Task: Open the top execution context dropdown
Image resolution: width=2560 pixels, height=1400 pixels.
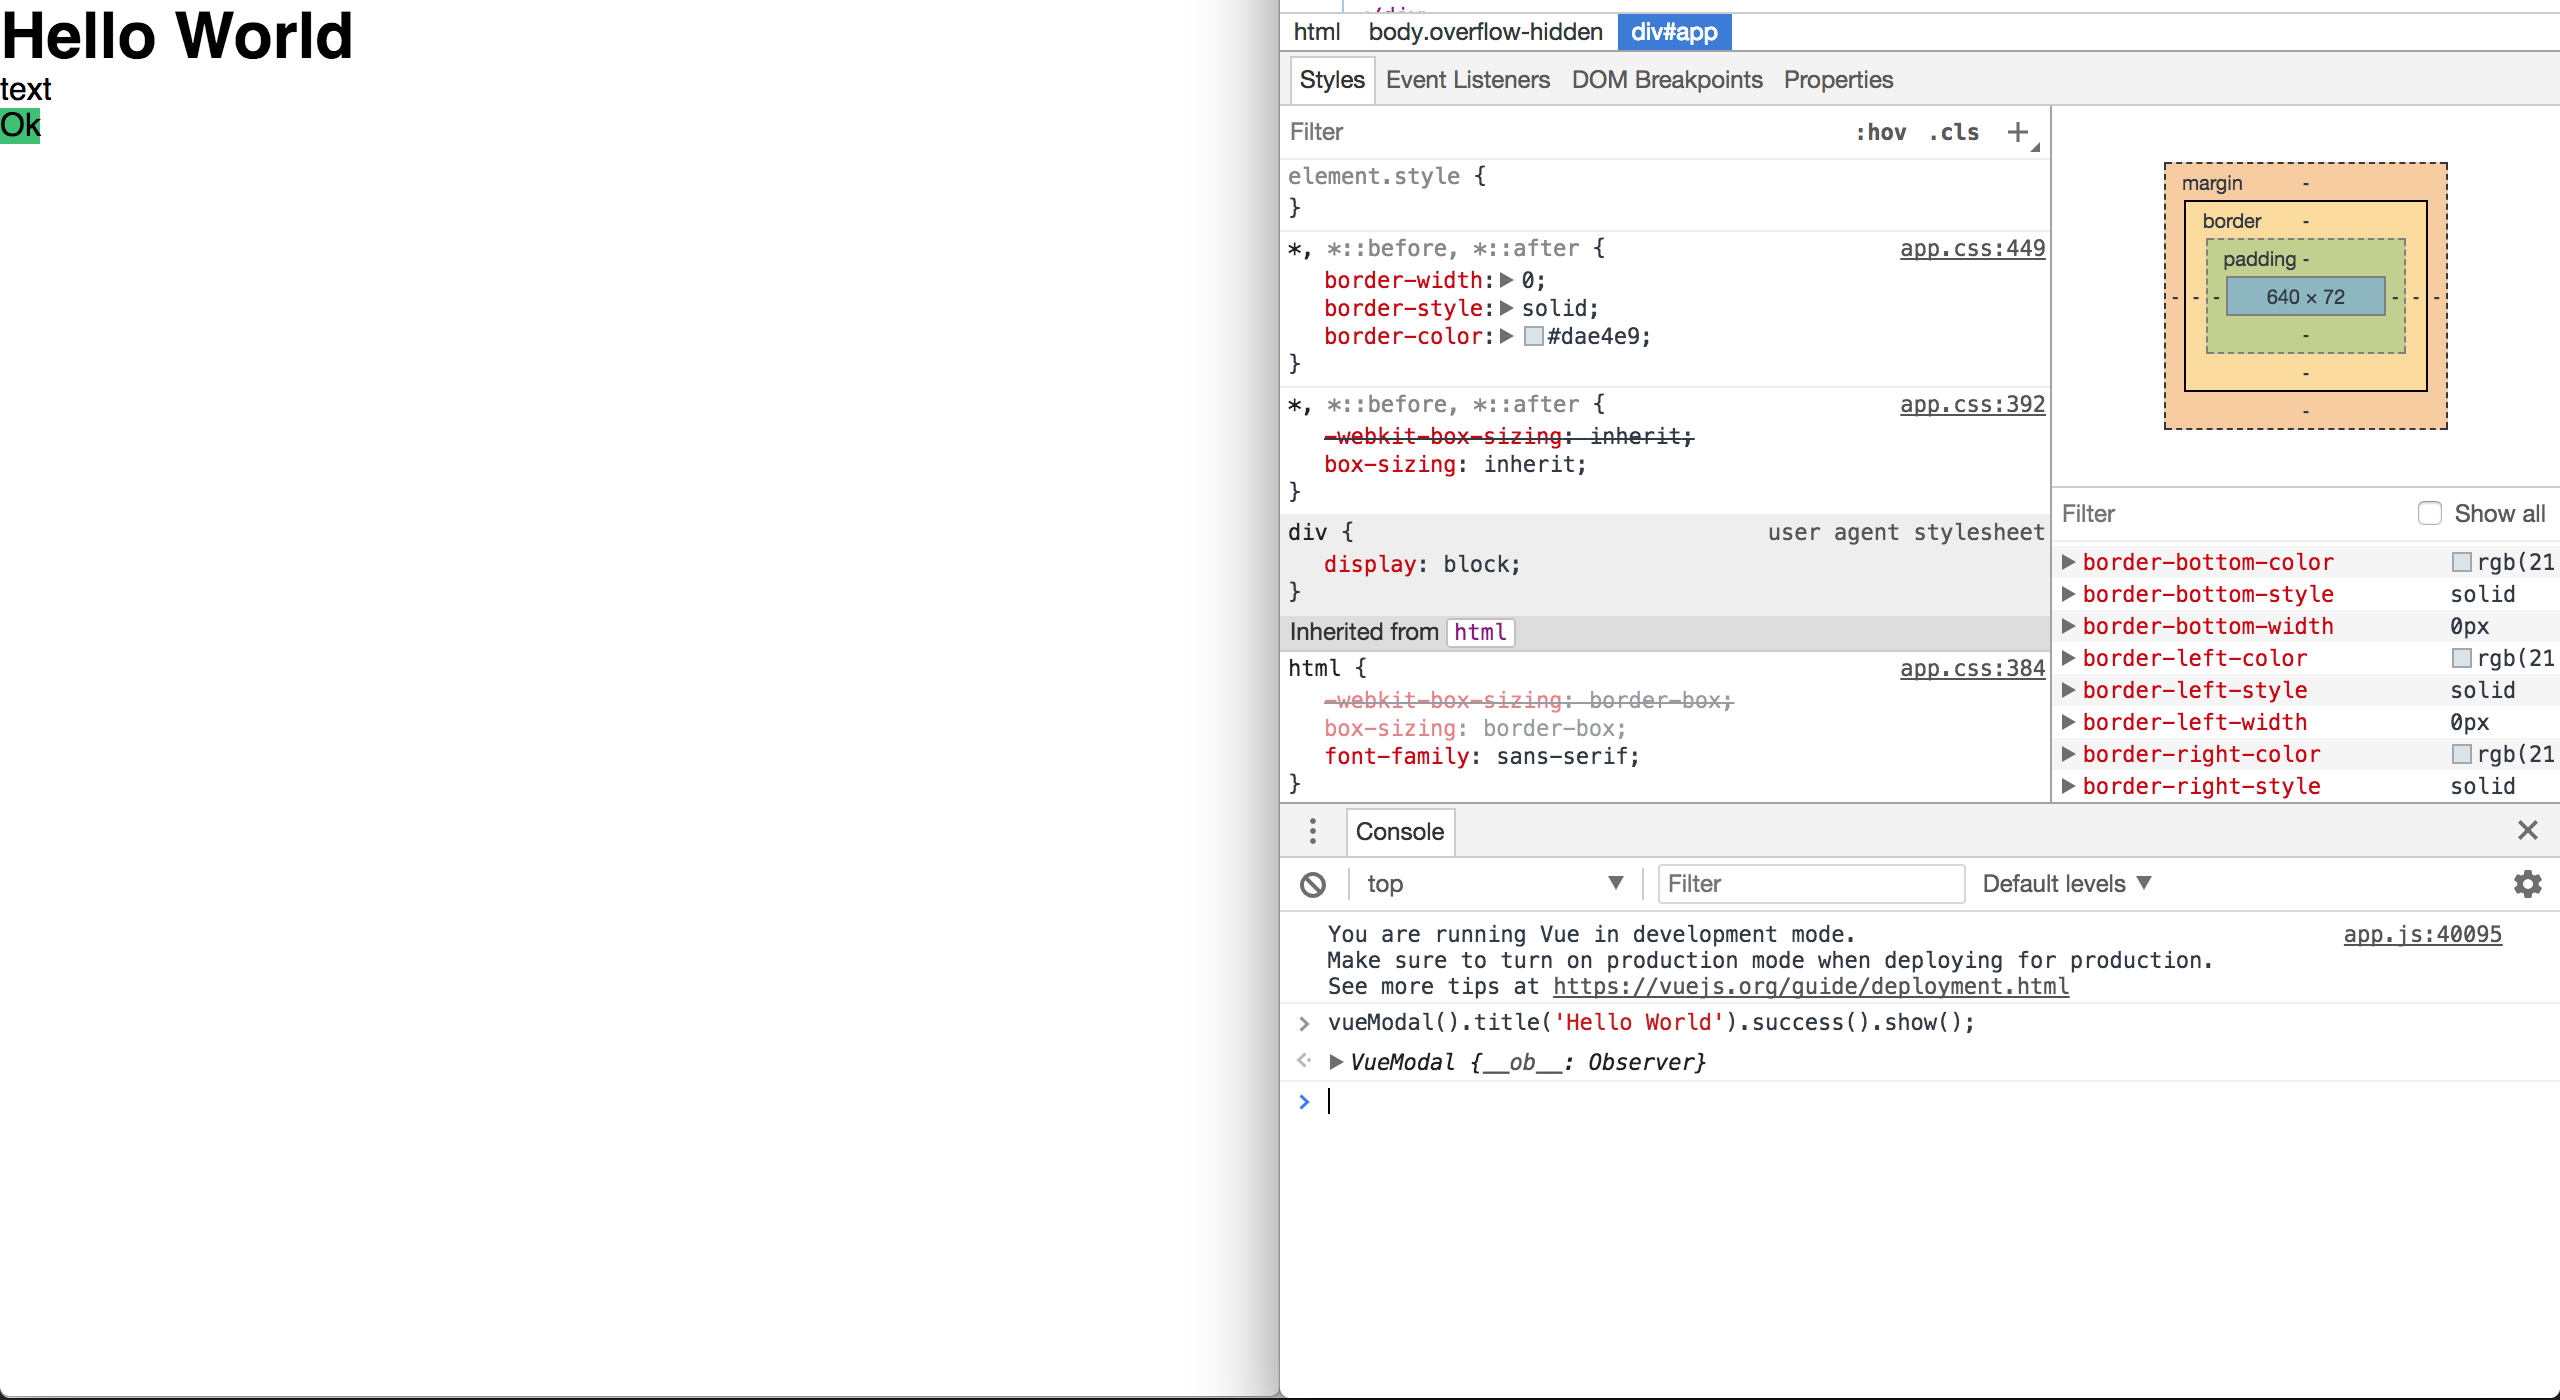Action: [x=1494, y=884]
